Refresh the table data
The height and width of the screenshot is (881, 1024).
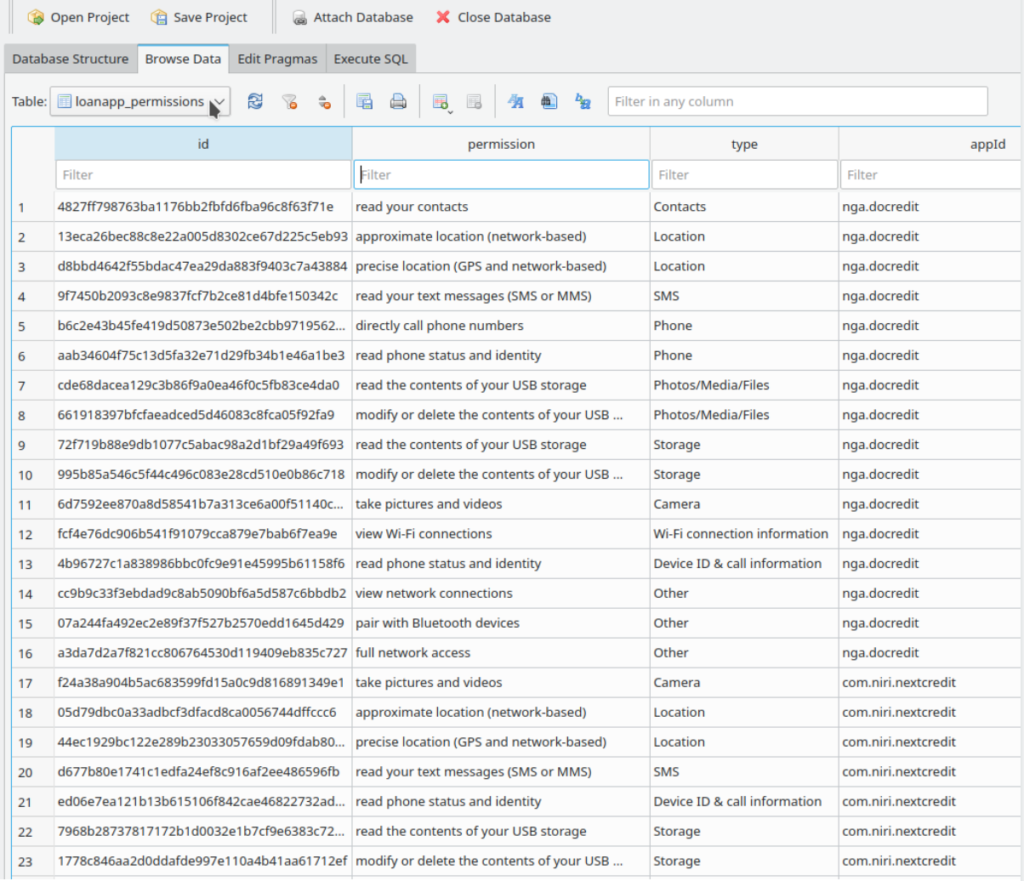pos(255,101)
